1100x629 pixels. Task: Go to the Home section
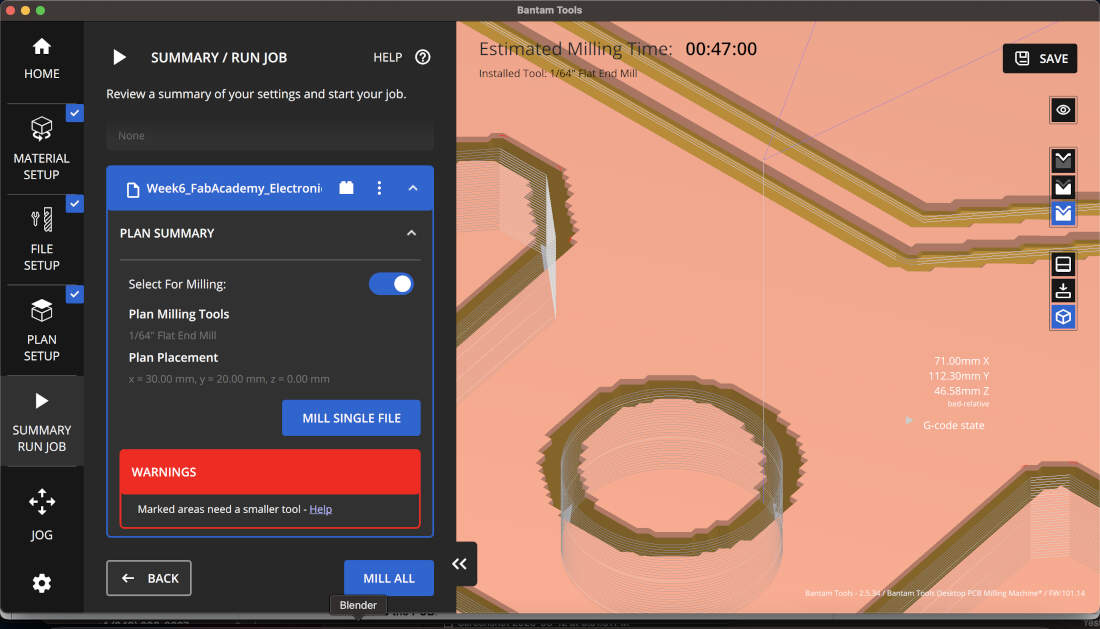tap(41, 59)
